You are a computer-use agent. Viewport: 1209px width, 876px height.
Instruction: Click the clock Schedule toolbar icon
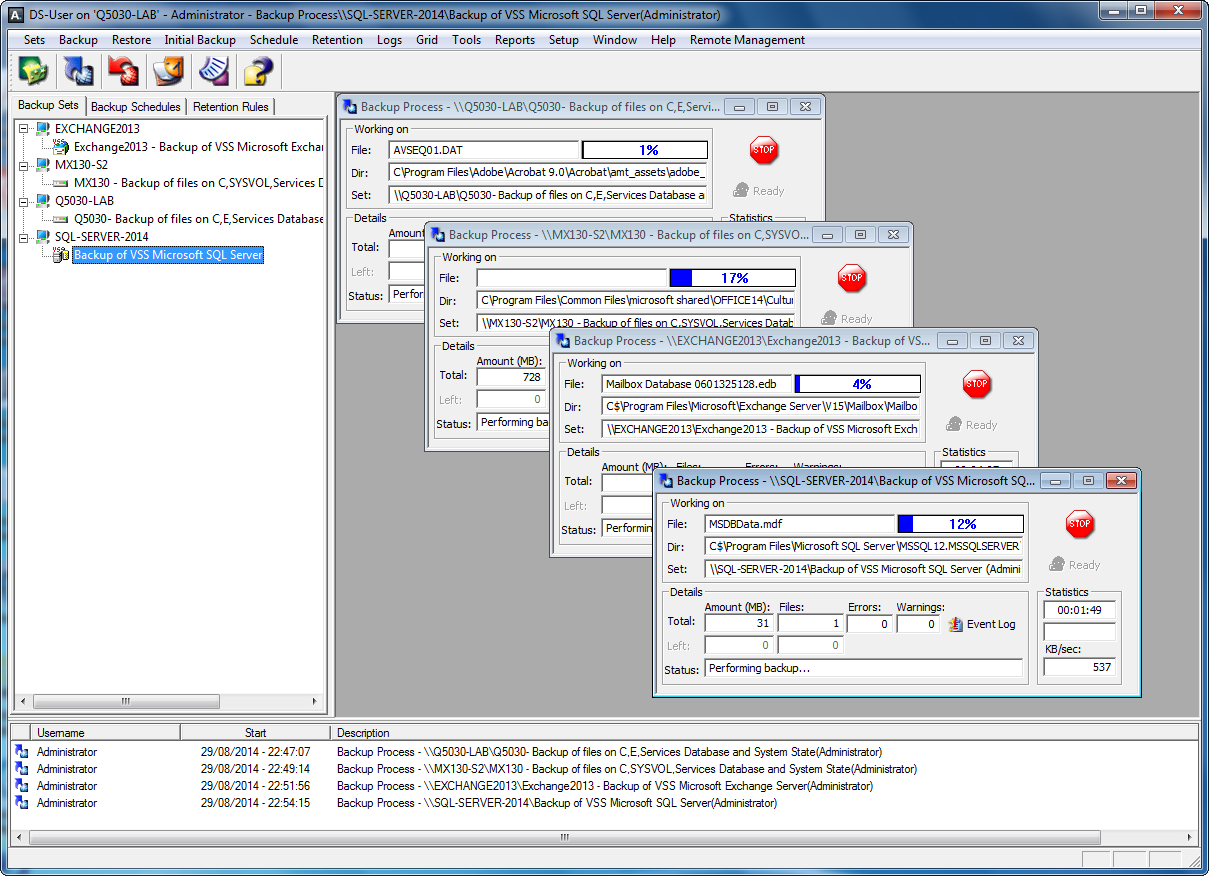tap(168, 71)
